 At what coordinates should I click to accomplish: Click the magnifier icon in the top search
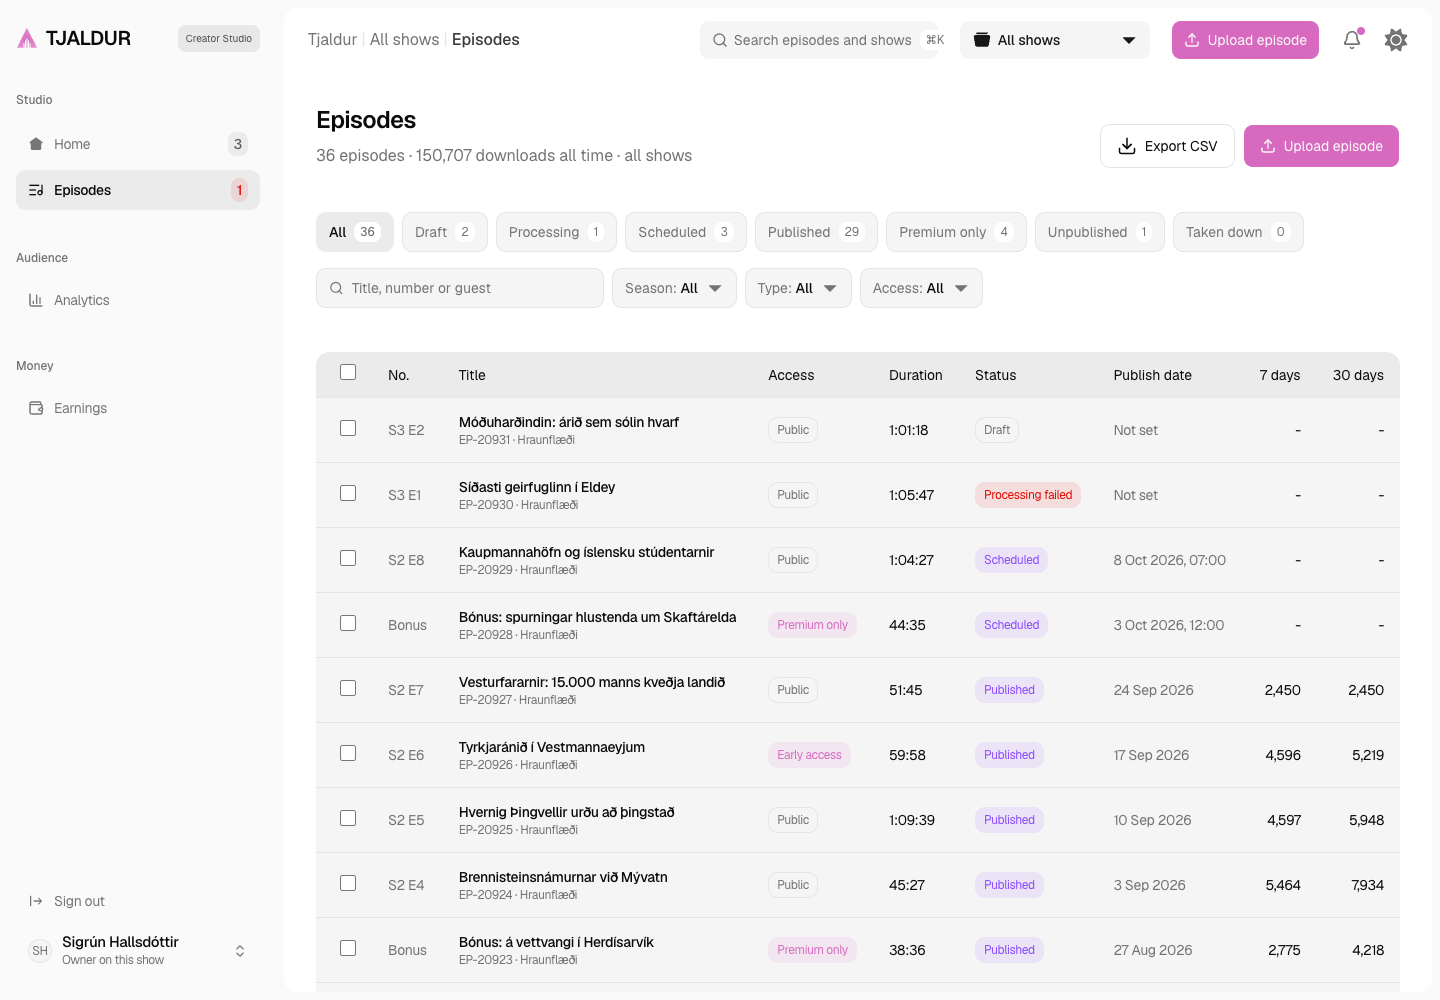tap(720, 40)
